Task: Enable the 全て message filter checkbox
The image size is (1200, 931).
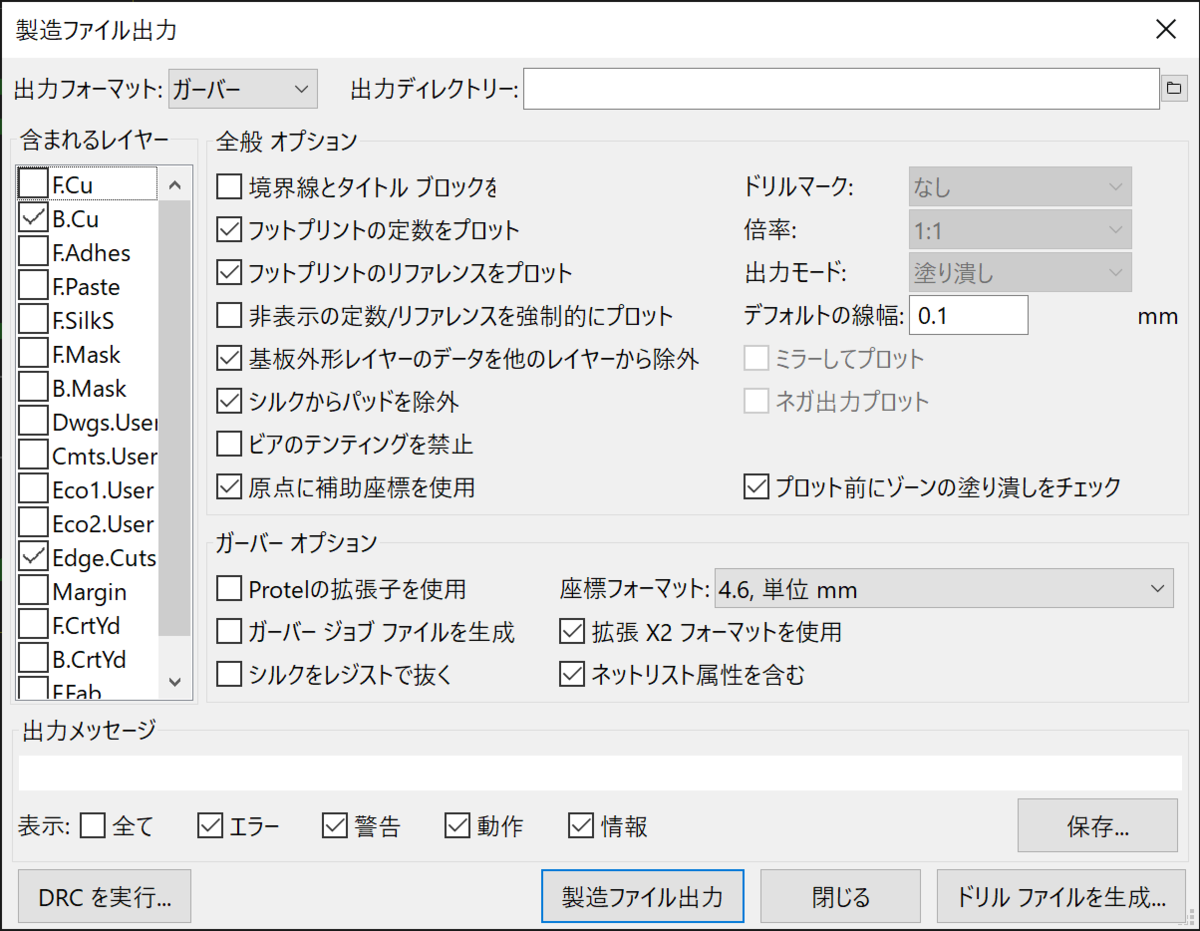Action: coord(93,826)
